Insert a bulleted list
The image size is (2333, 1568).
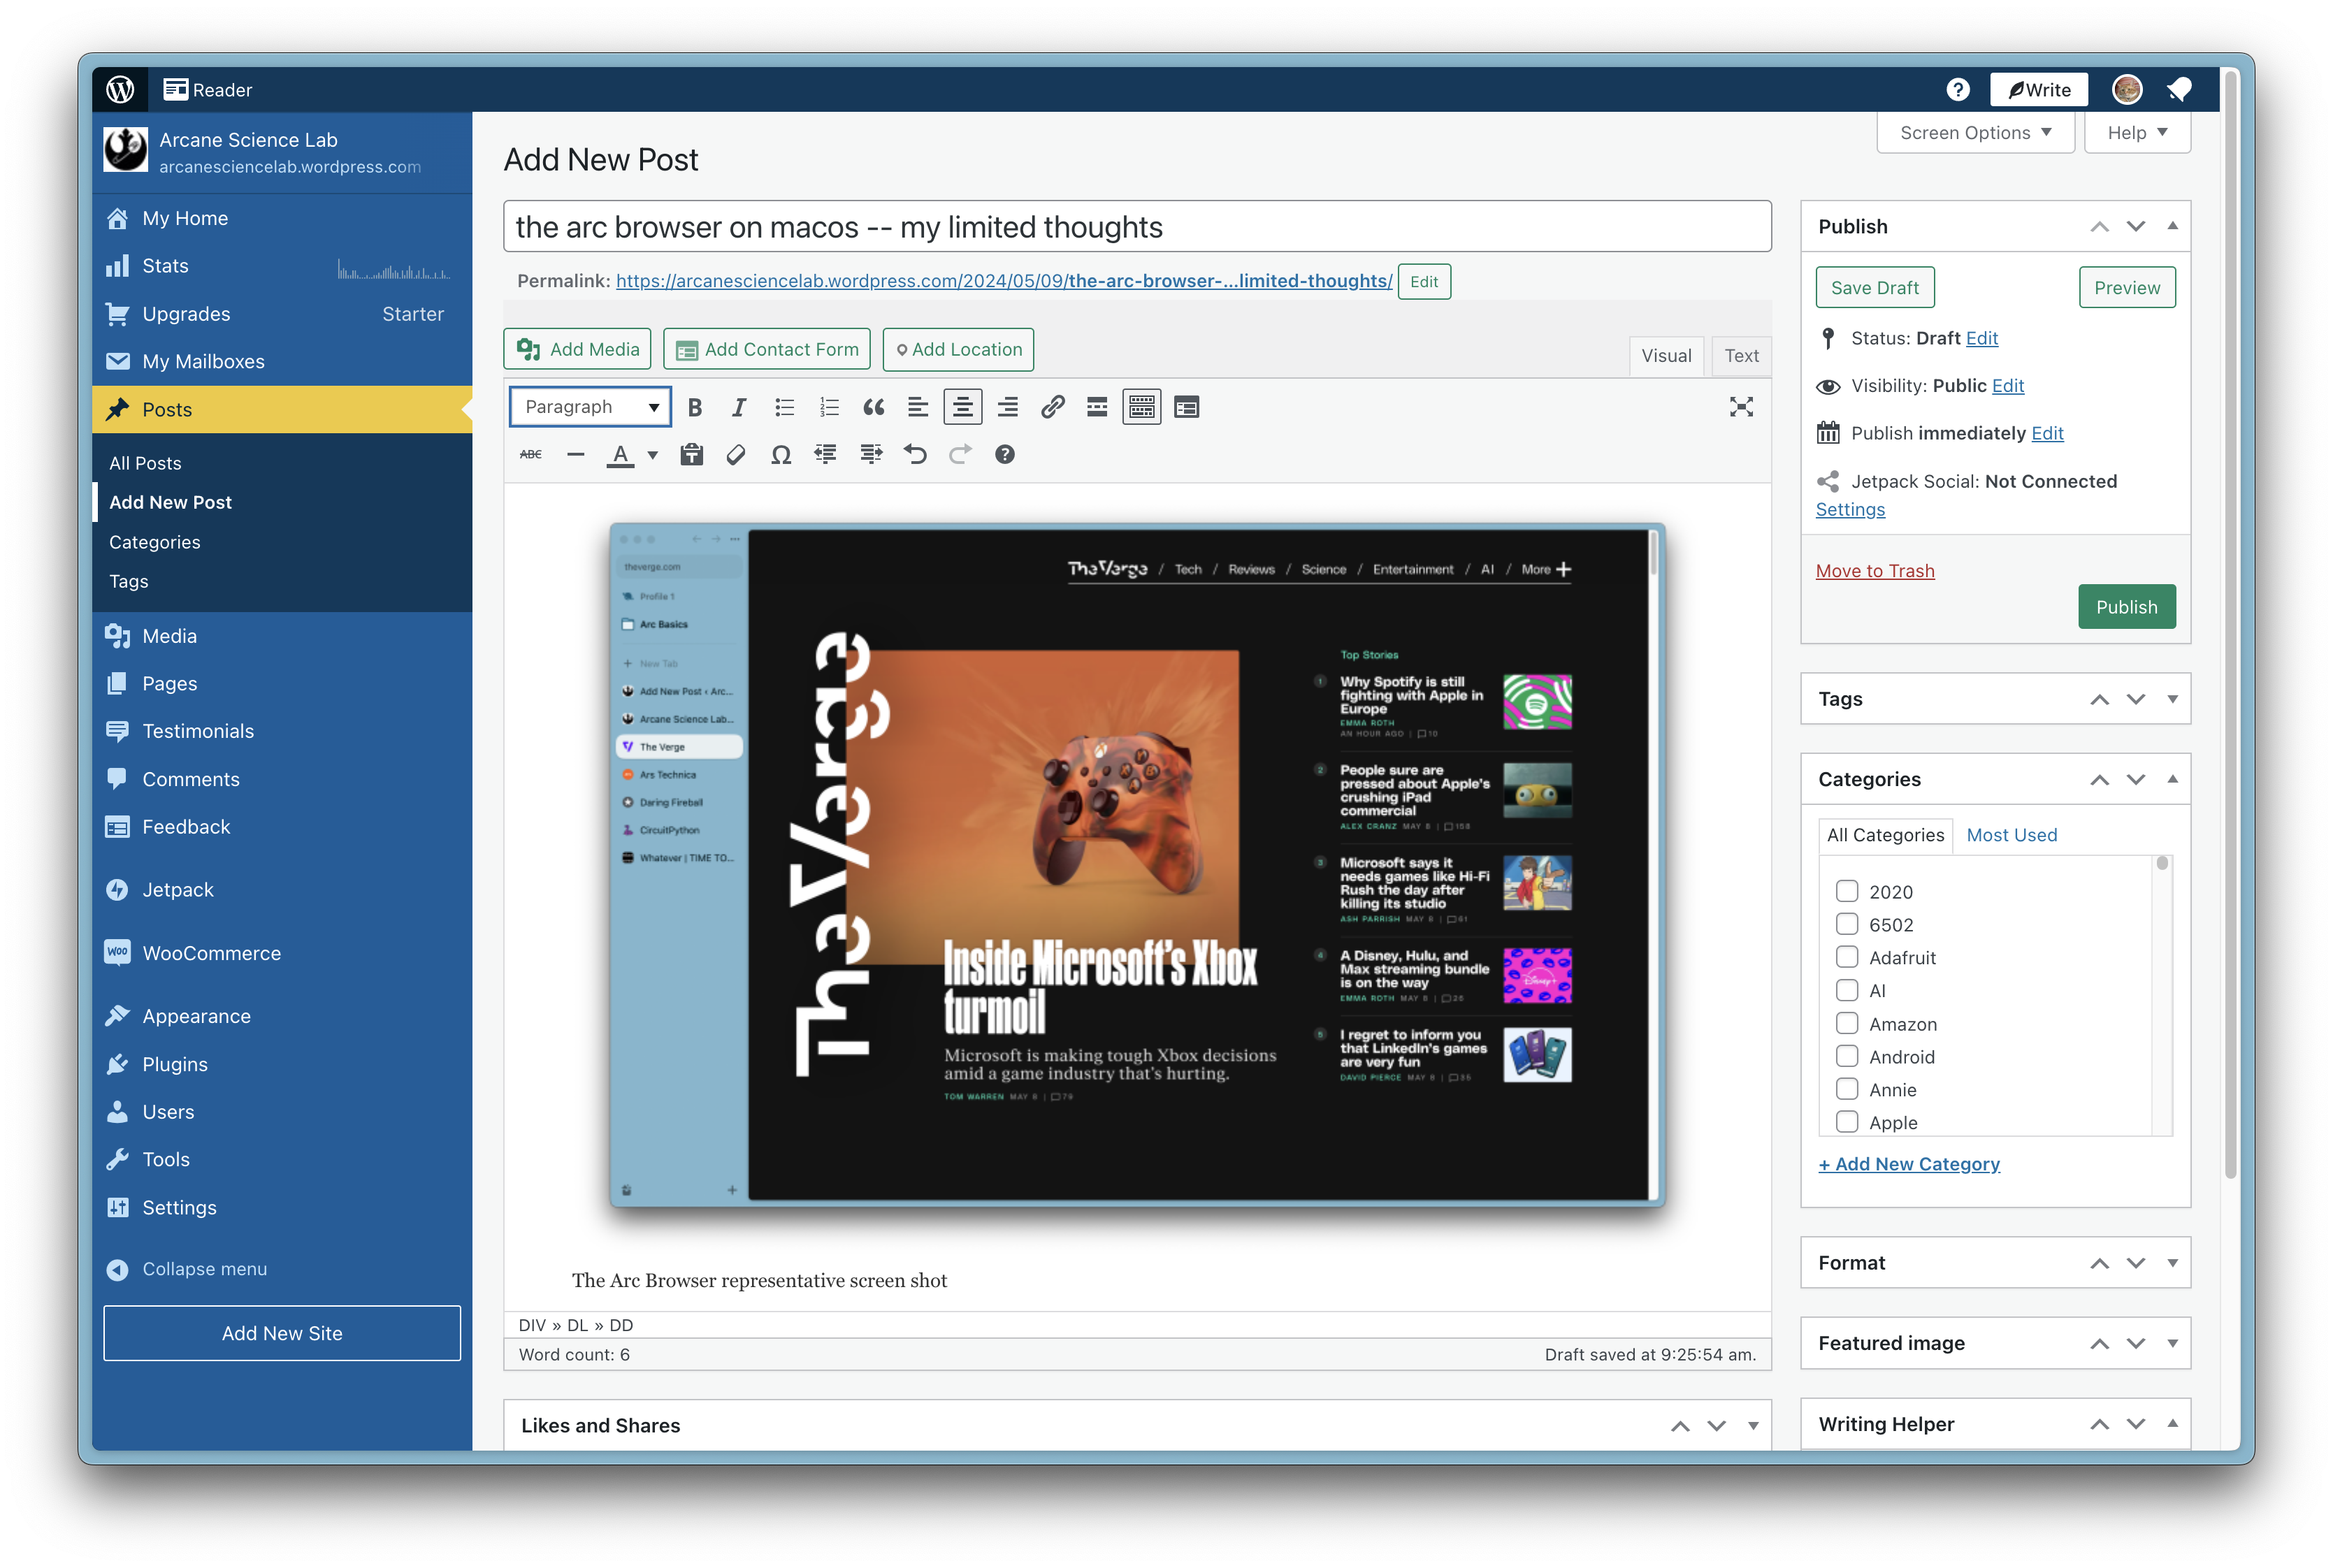pos(784,407)
